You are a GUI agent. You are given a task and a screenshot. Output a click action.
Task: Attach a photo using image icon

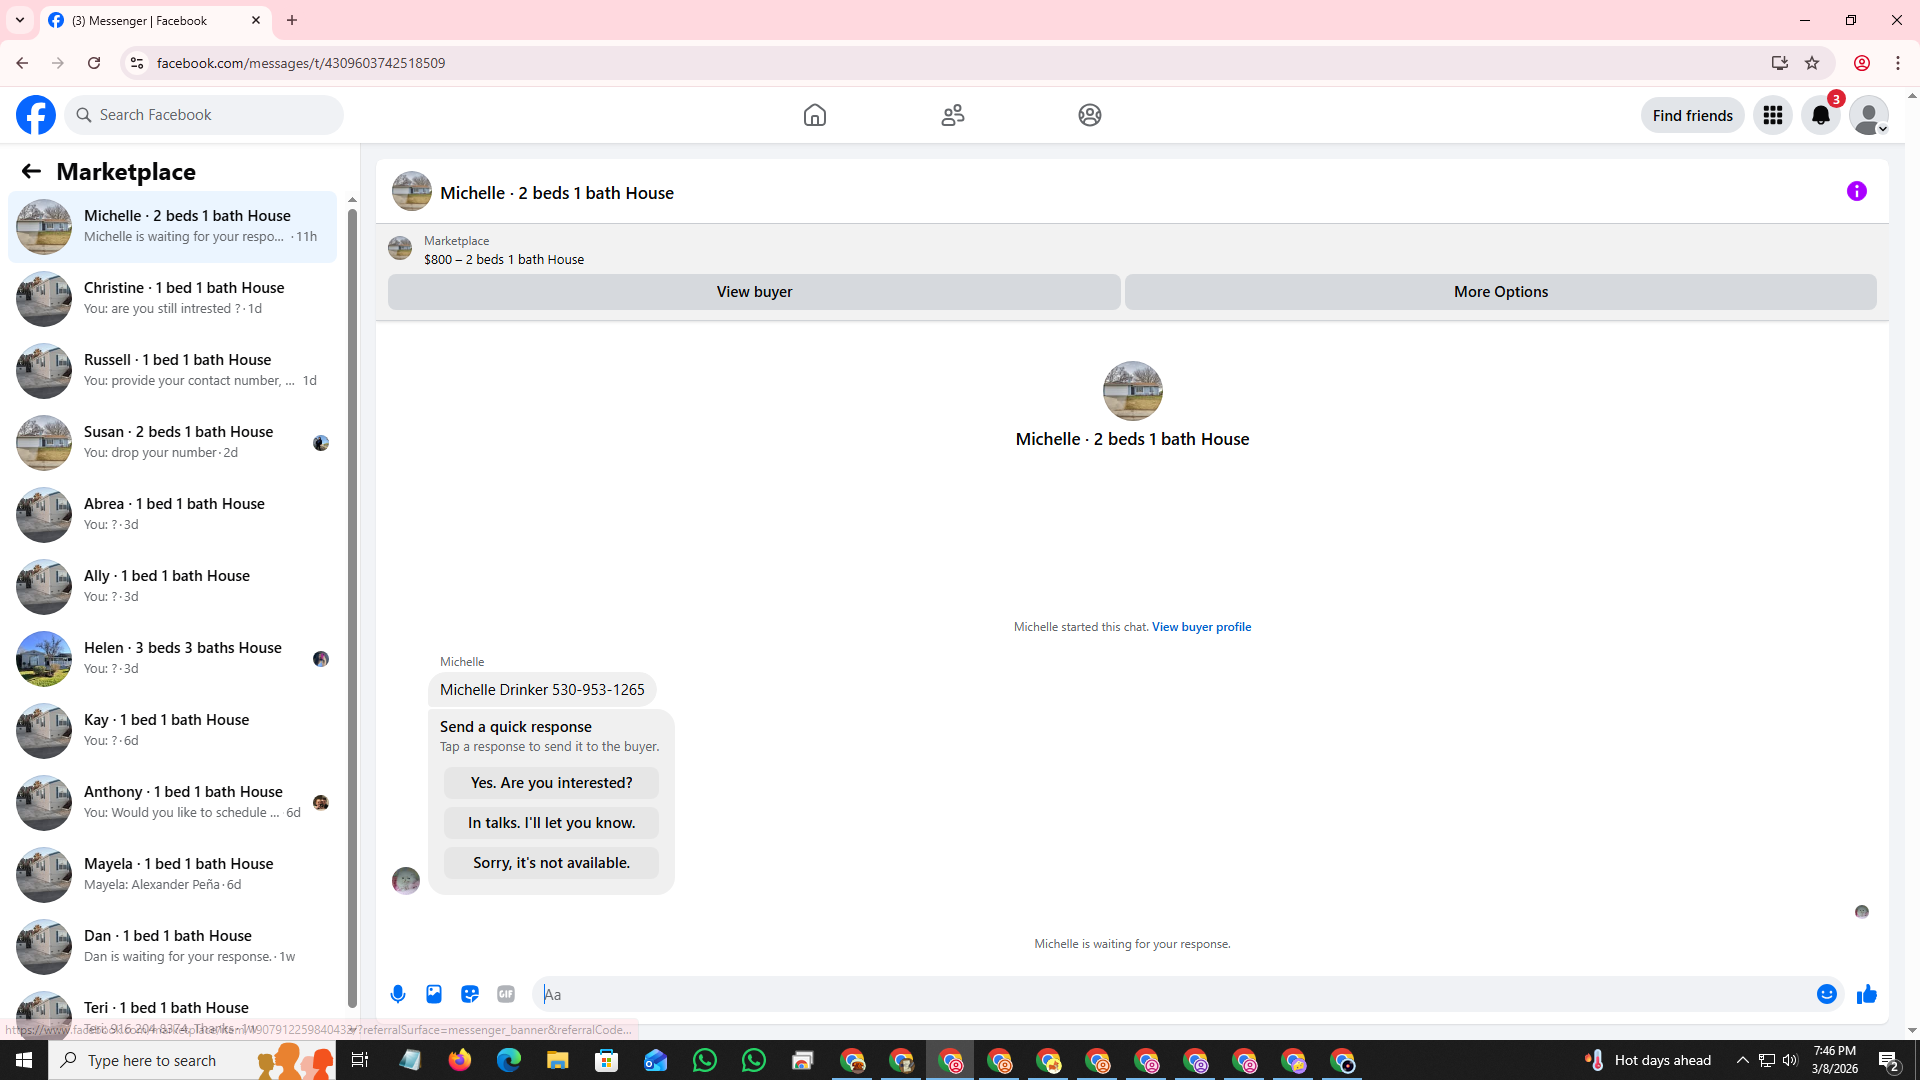coord(434,994)
